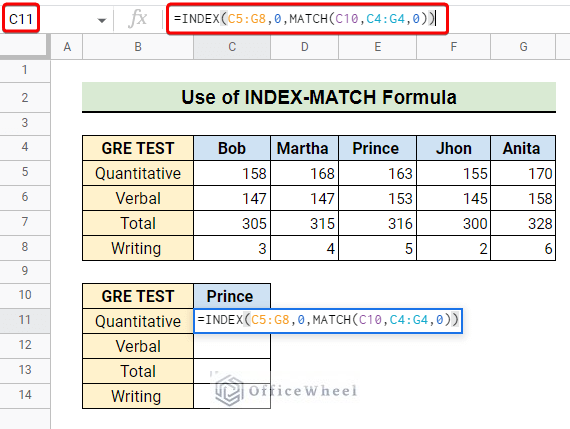Select Martha's Quantitative score 168
This screenshot has height=429, width=570.
click(x=304, y=173)
